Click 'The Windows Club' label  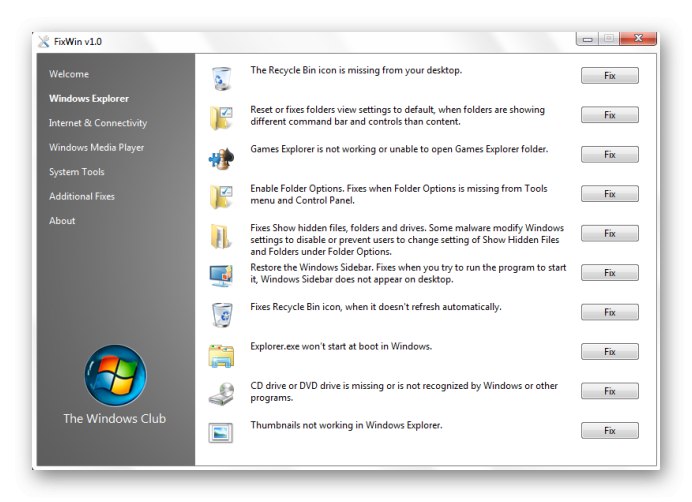(115, 419)
